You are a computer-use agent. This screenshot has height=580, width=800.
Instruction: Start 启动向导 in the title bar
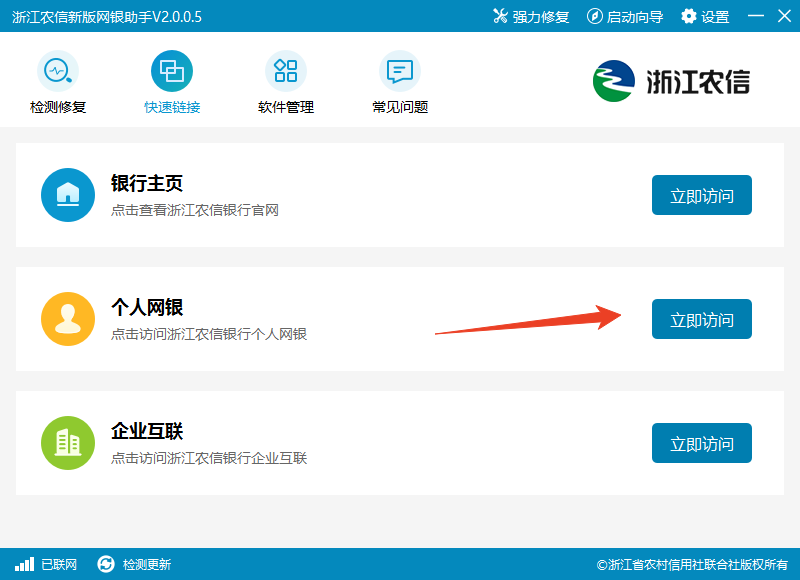[625, 16]
